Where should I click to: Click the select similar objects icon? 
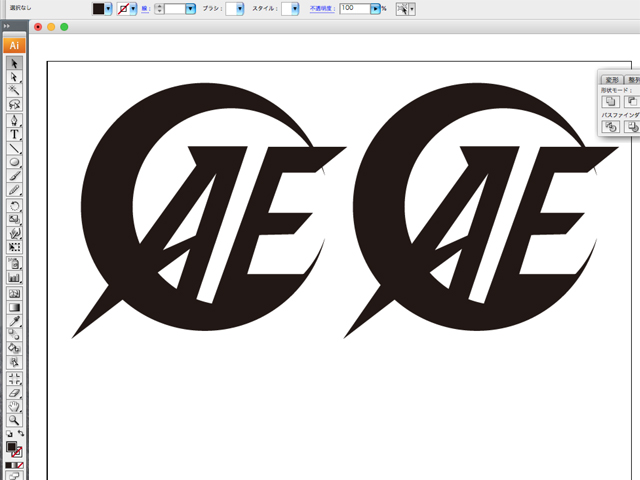point(402,9)
